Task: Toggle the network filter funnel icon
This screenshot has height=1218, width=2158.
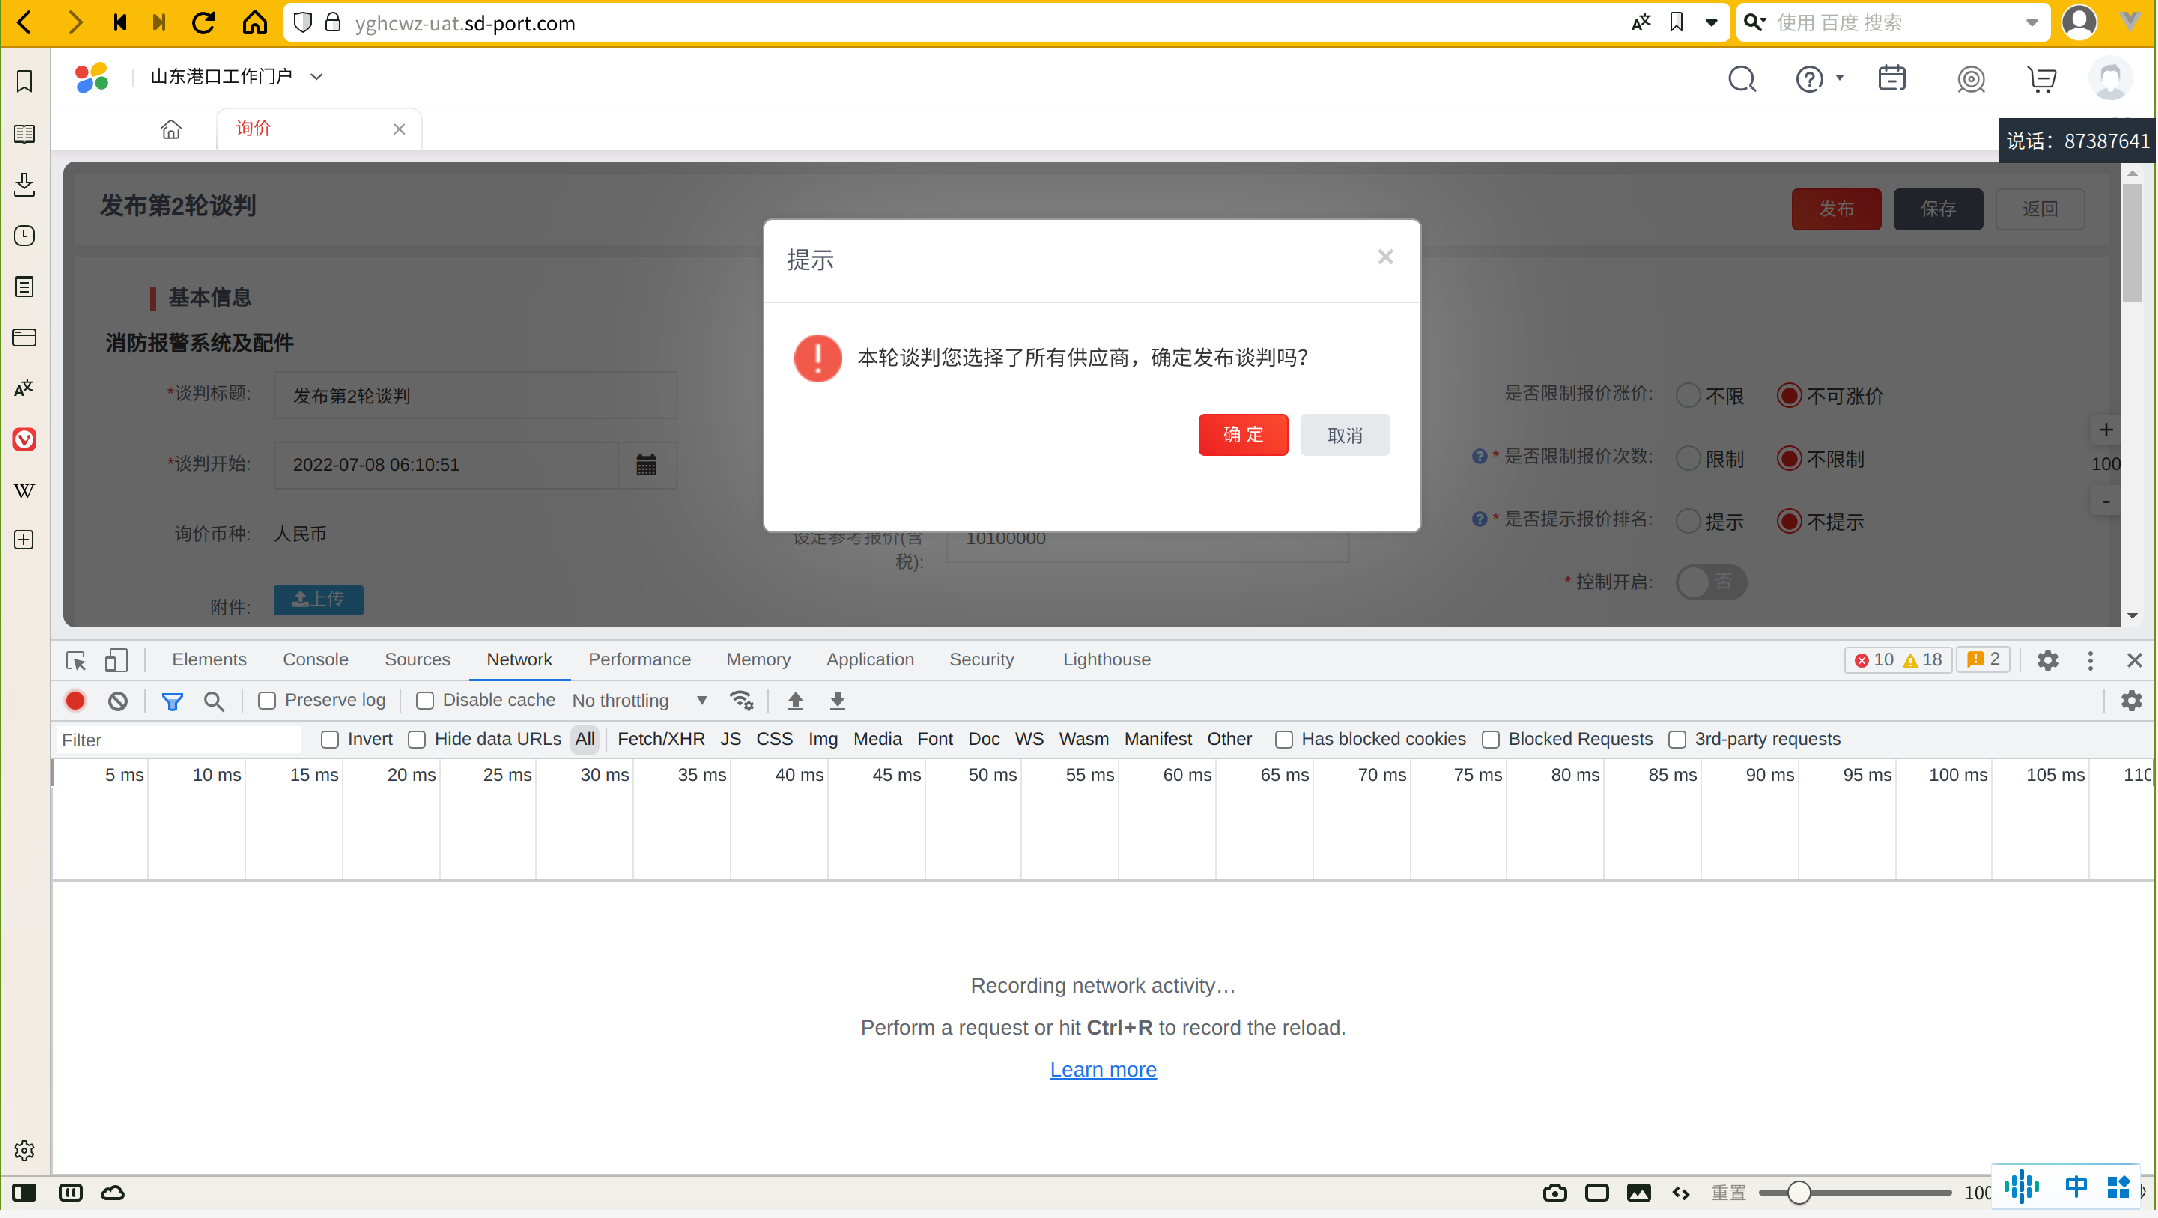Action: [x=172, y=701]
